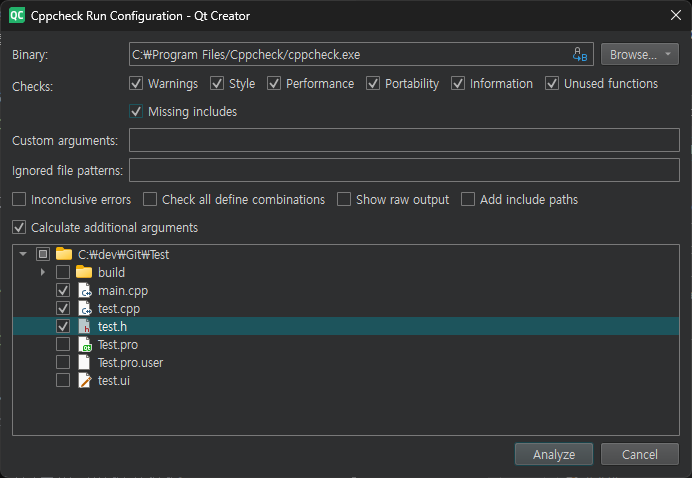Viewport: 692px width, 478px height.
Task: Click the Custom arguments input field
Action: (x=404, y=140)
